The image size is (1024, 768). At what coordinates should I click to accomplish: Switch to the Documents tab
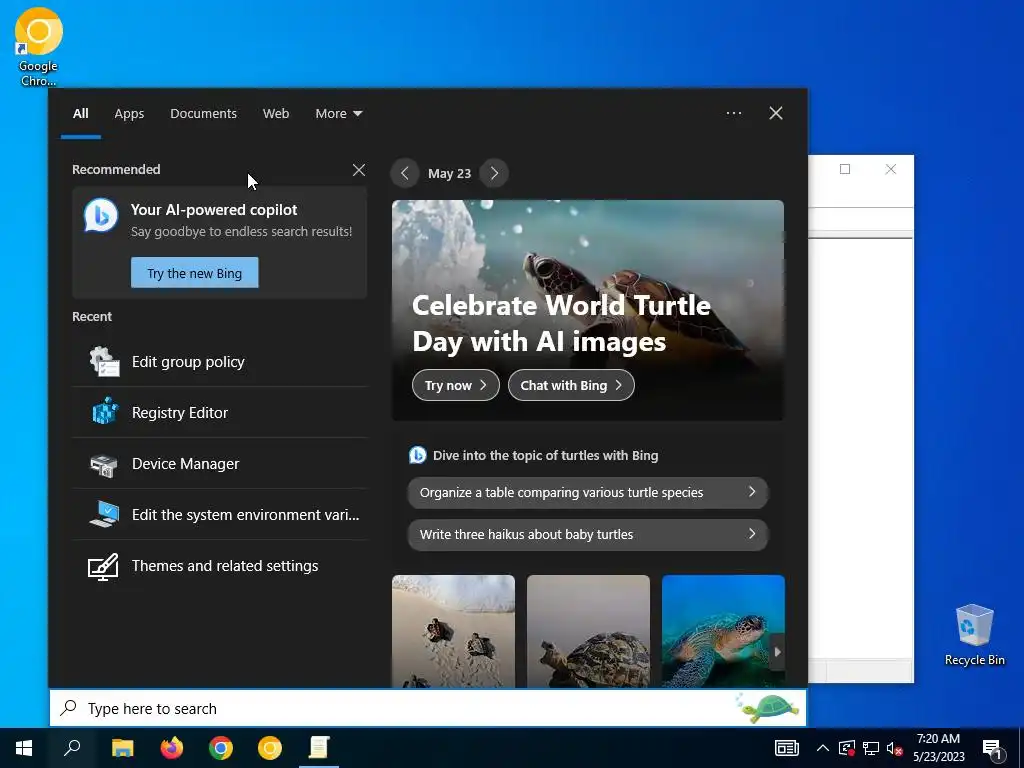[203, 114]
